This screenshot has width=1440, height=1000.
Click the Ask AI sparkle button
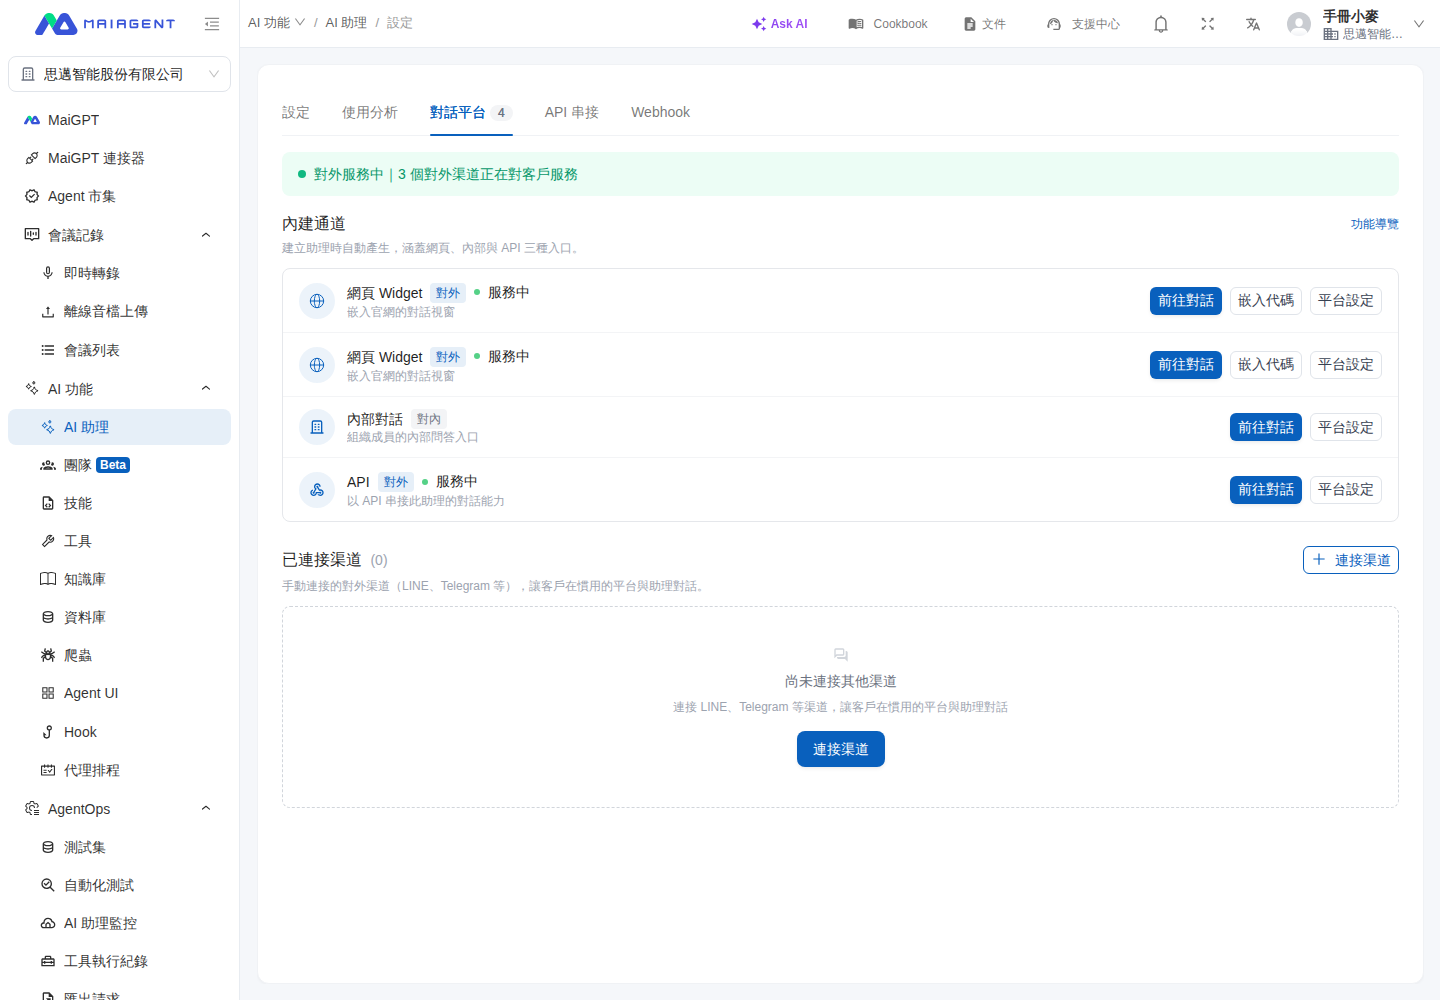pyautogui.click(x=780, y=24)
